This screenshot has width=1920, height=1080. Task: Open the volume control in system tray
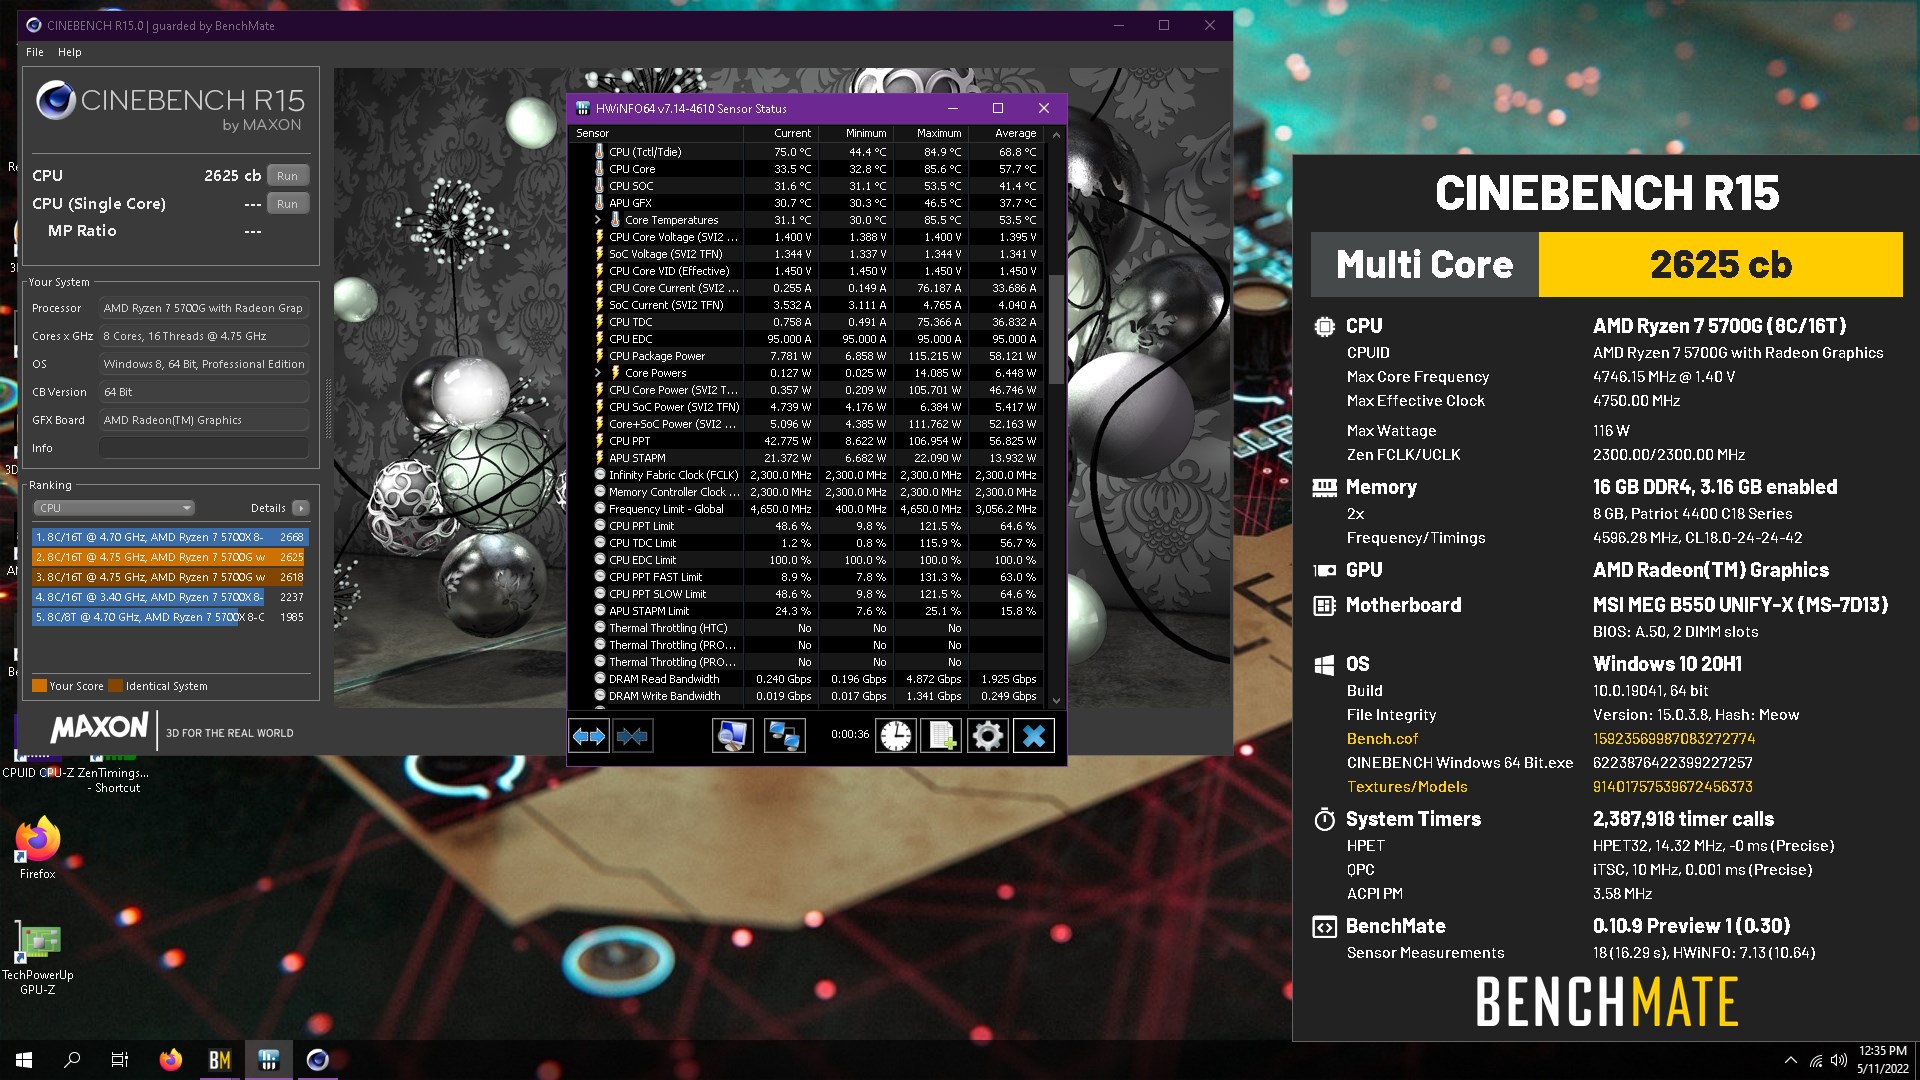[1838, 1061]
